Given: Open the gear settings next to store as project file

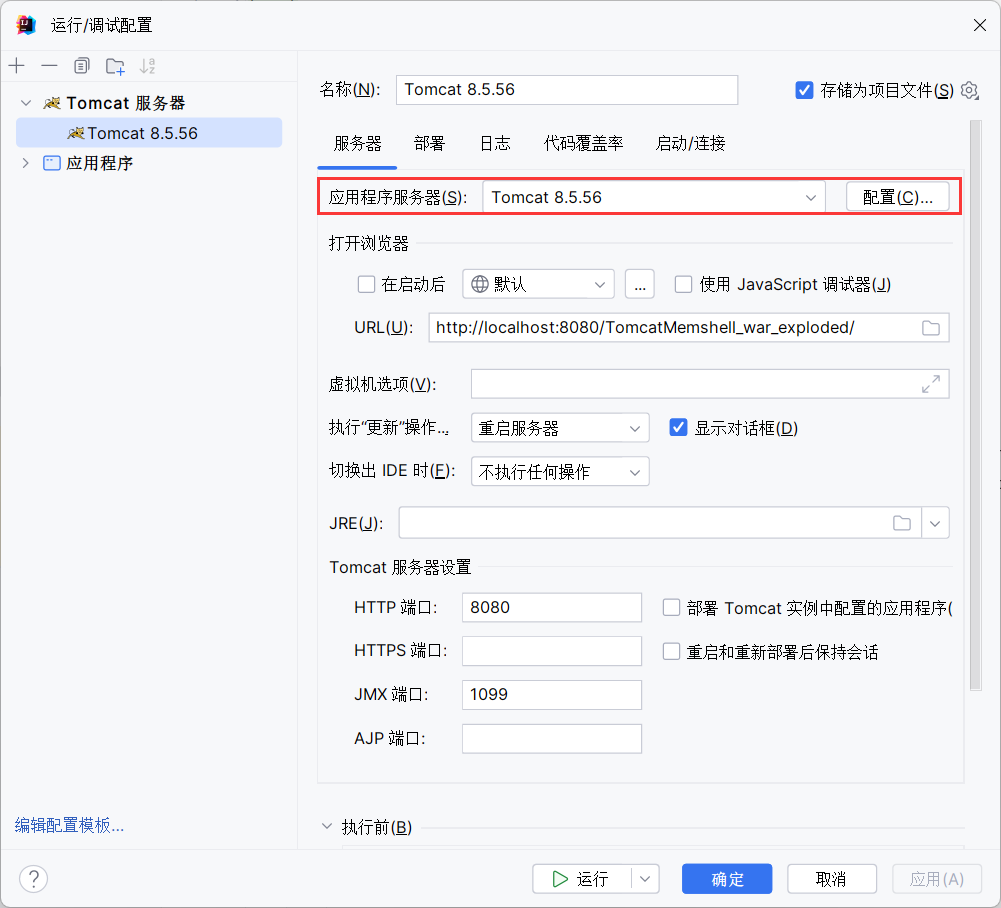Looking at the screenshot, I should pos(969,90).
